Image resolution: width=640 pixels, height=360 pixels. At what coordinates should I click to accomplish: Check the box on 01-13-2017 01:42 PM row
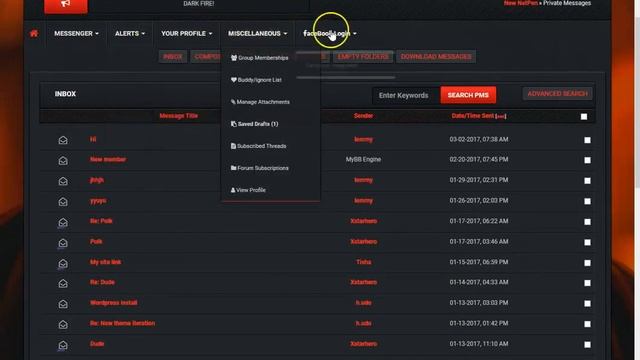coord(587,324)
